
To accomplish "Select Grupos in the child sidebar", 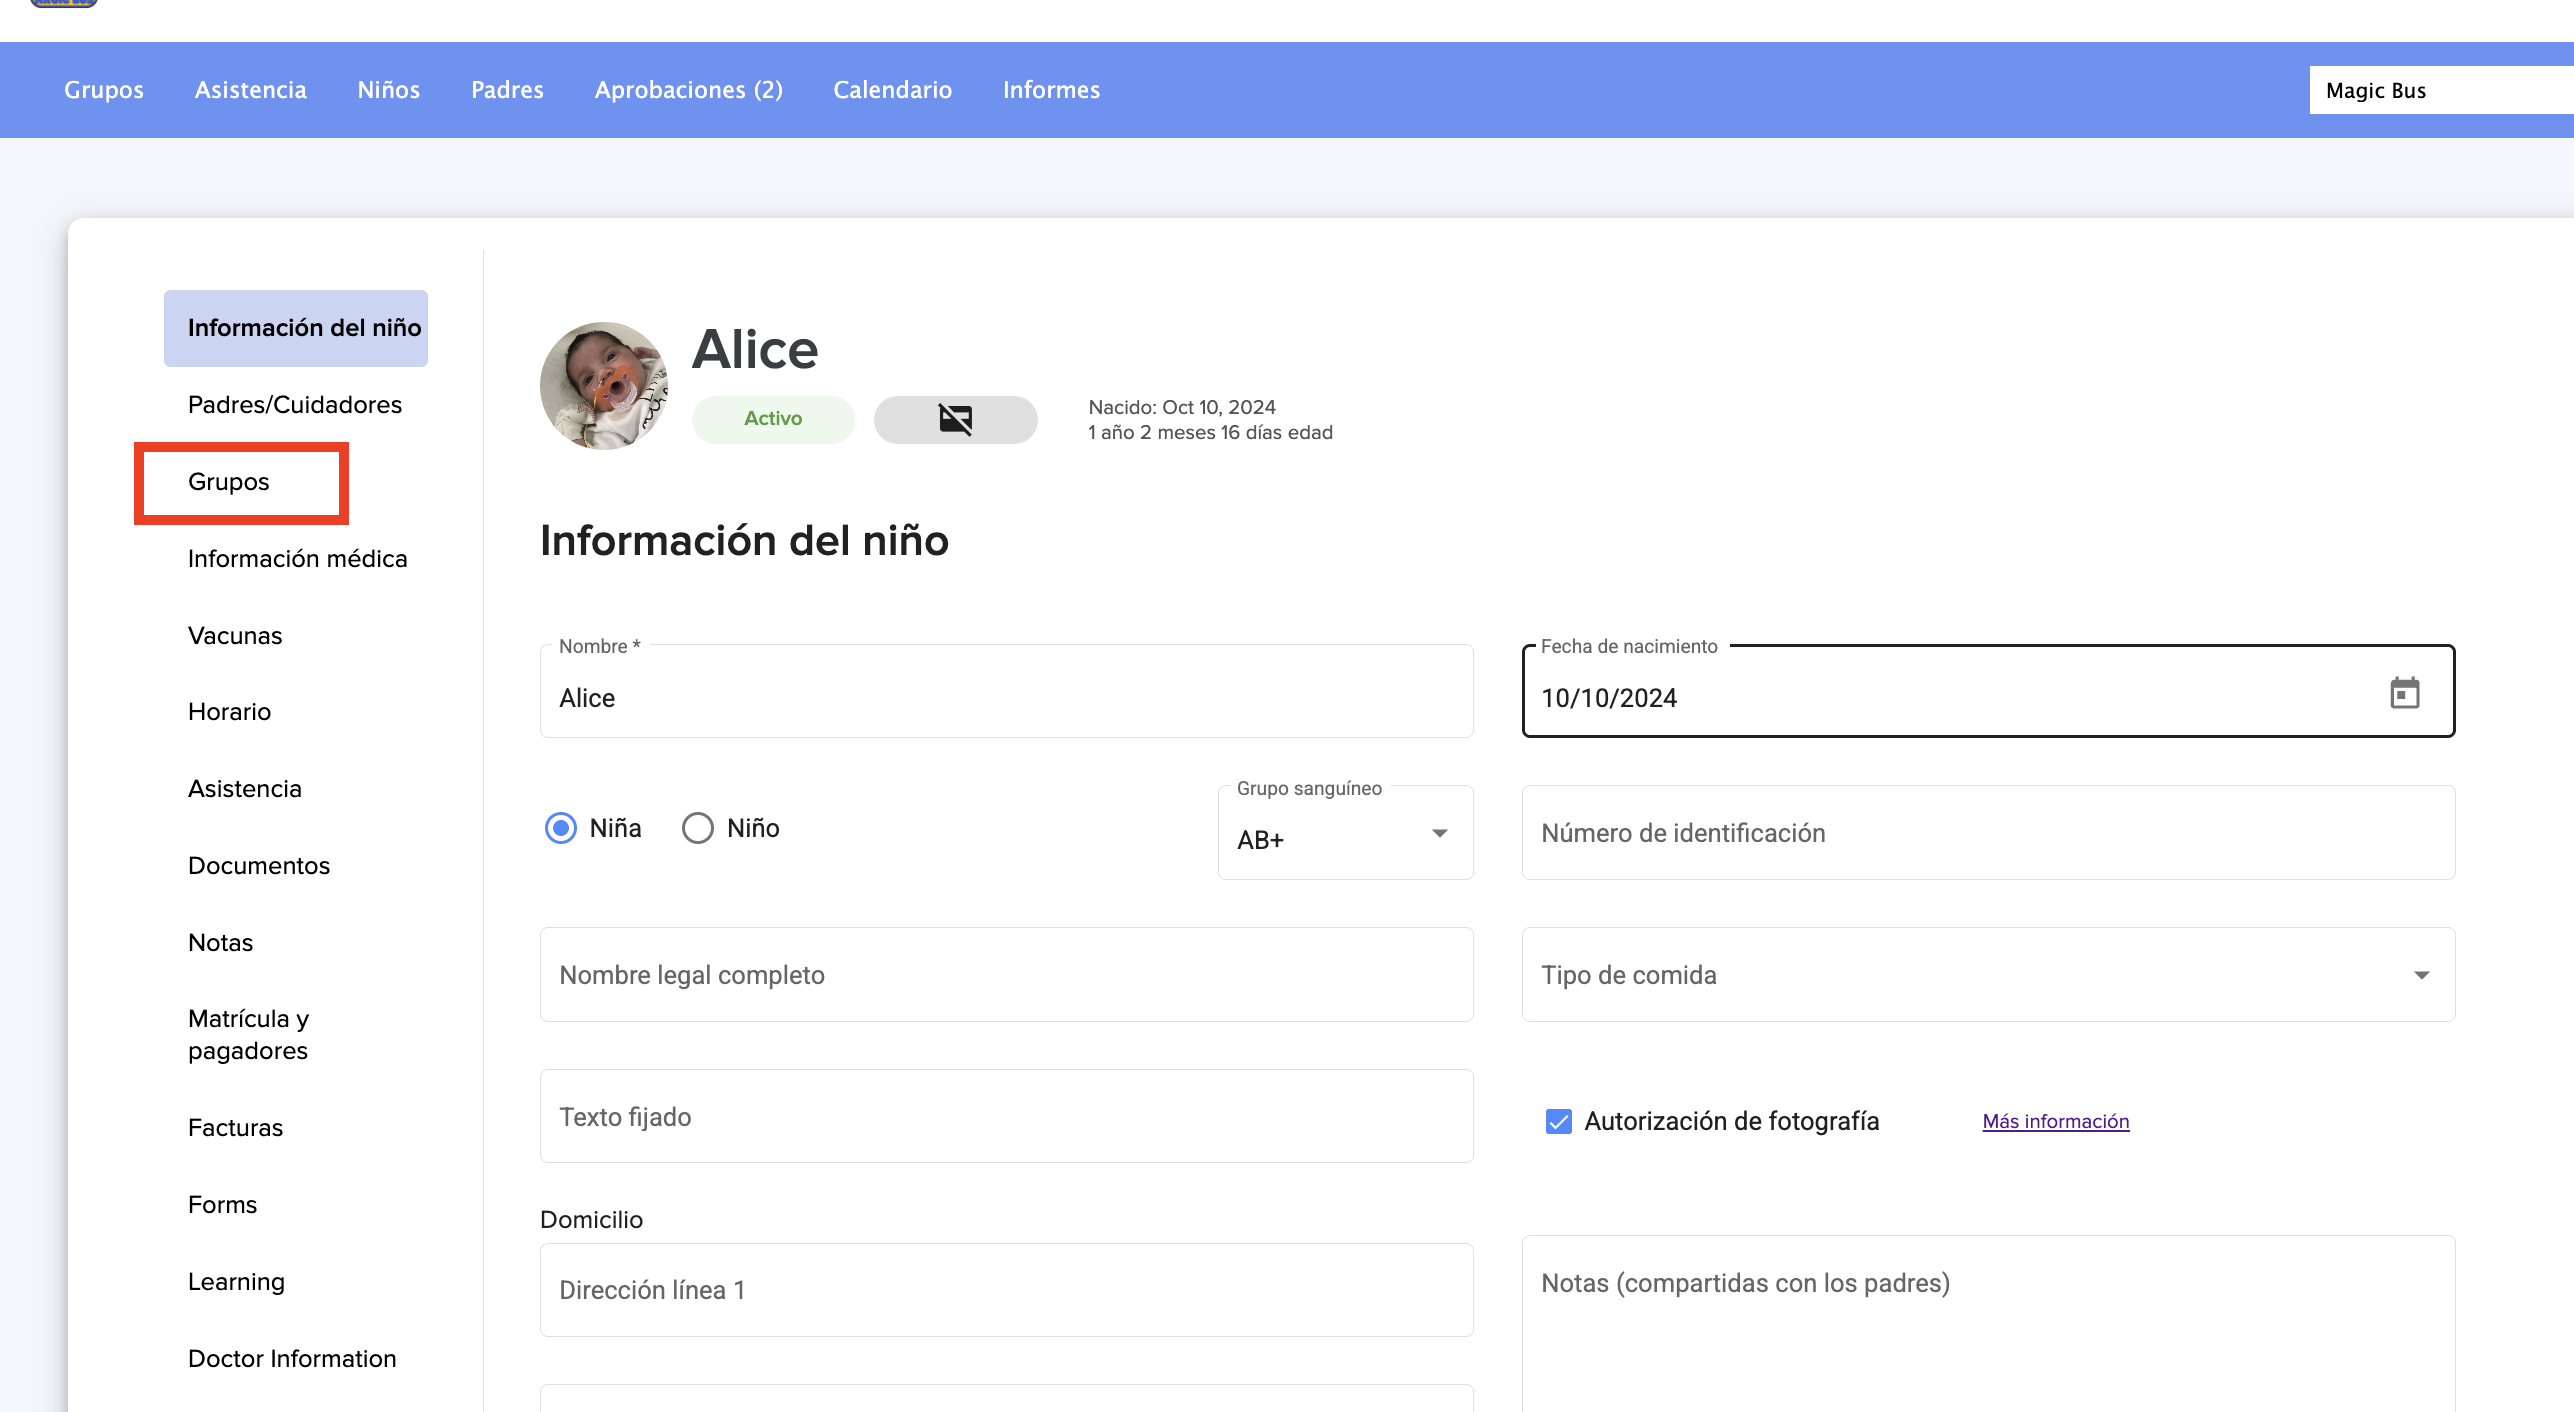I will click(x=229, y=482).
